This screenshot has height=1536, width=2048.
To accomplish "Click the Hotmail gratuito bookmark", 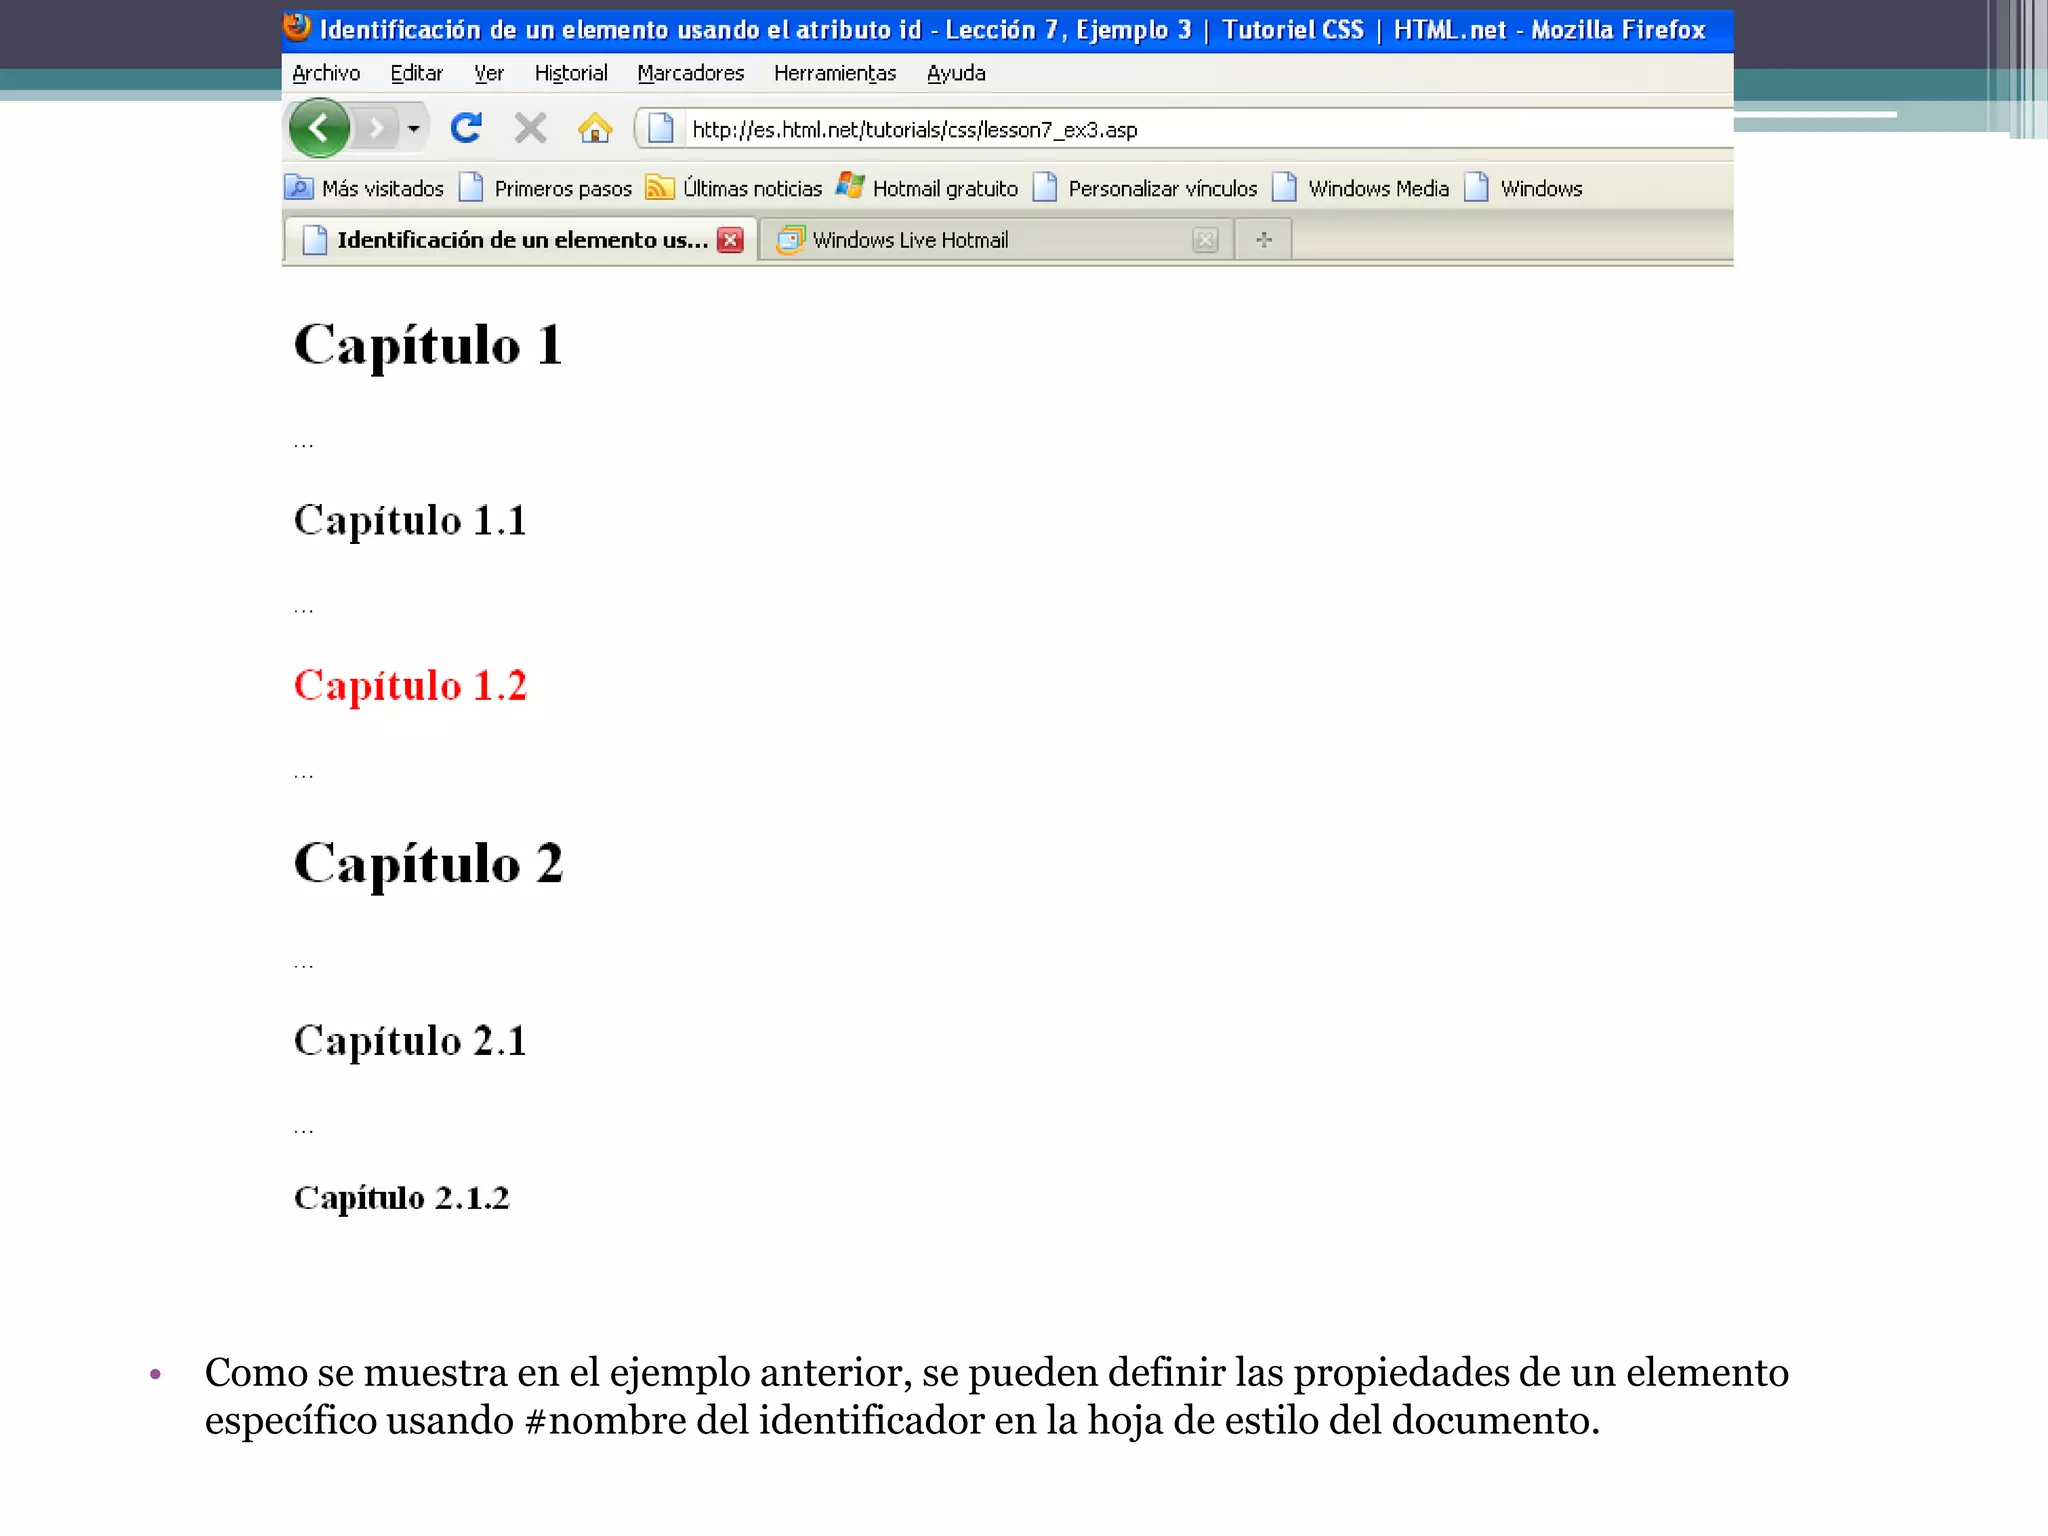I will pyautogui.click(x=927, y=188).
